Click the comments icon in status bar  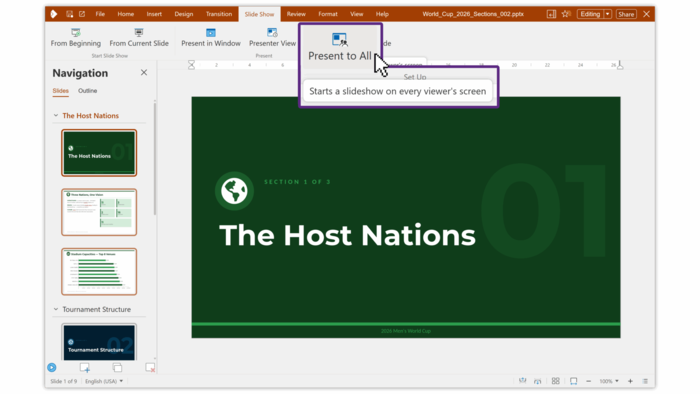coord(538,381)
